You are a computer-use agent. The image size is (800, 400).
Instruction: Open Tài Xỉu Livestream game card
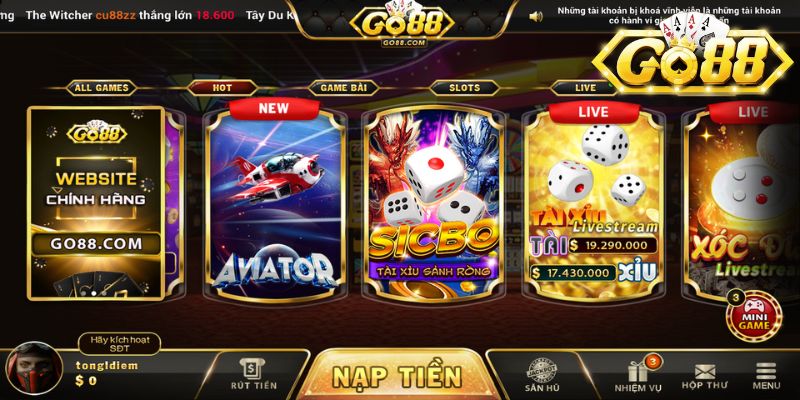pos(594,204)
